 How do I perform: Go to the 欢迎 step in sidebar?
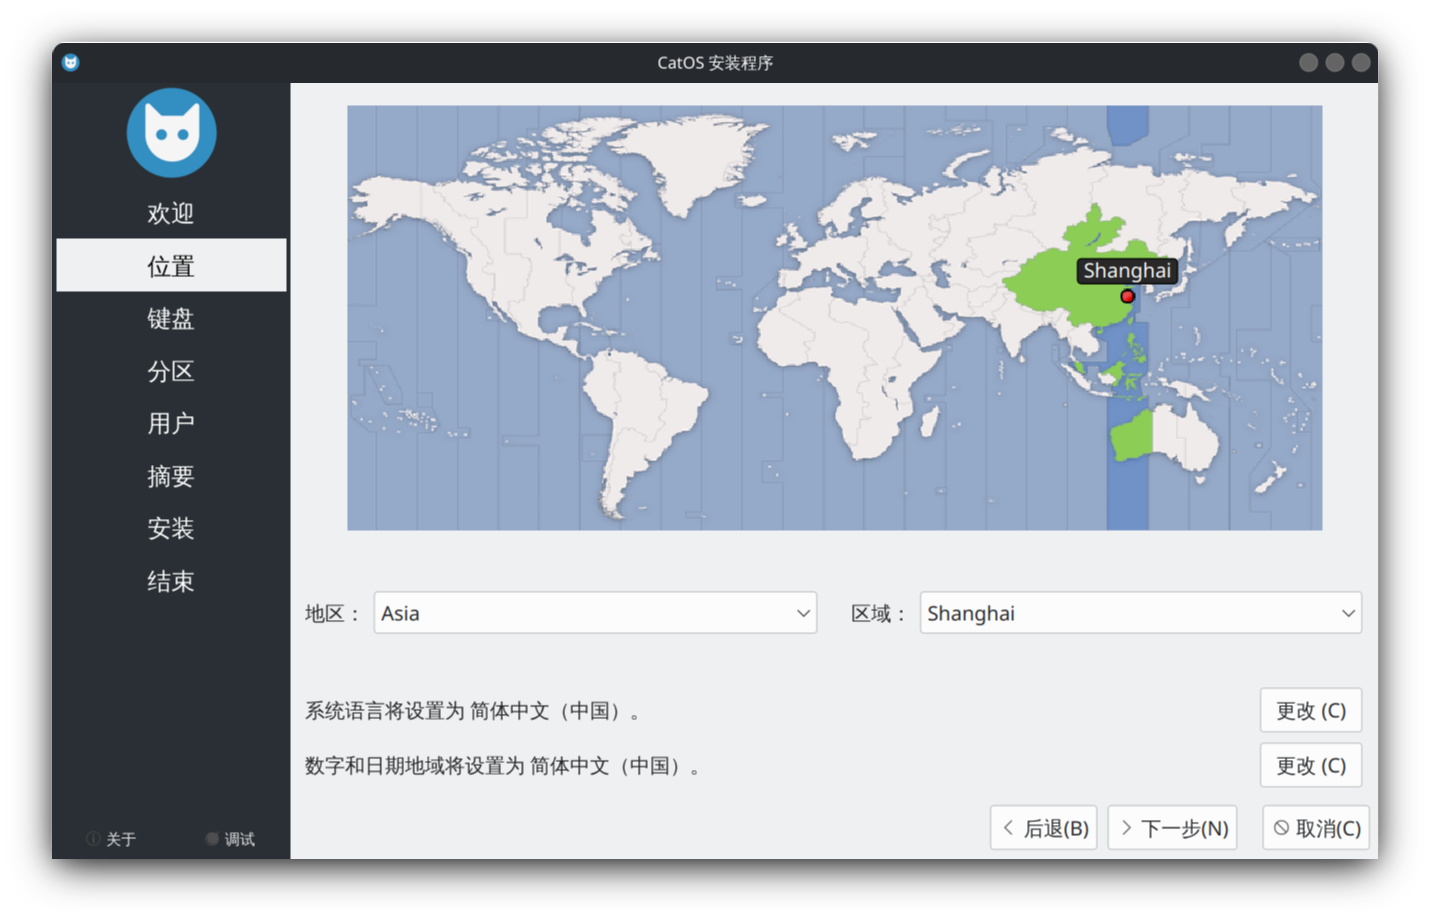(x=171, y=213)
